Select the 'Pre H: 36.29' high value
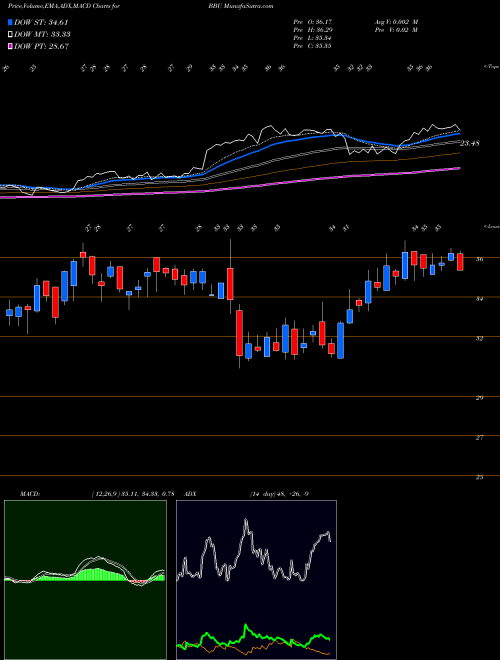 point(312,30)
